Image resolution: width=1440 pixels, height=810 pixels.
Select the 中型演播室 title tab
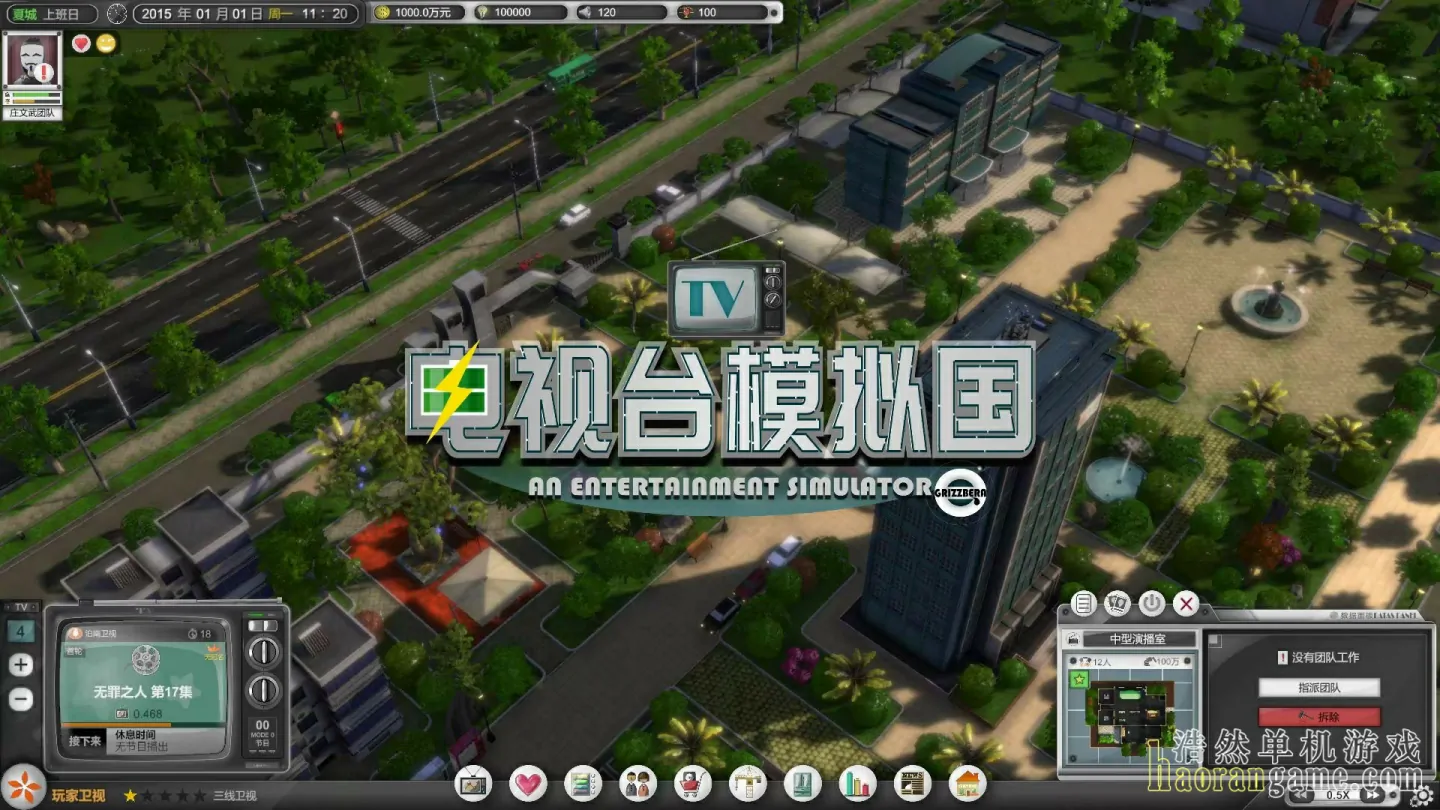tap(1139, 639)
